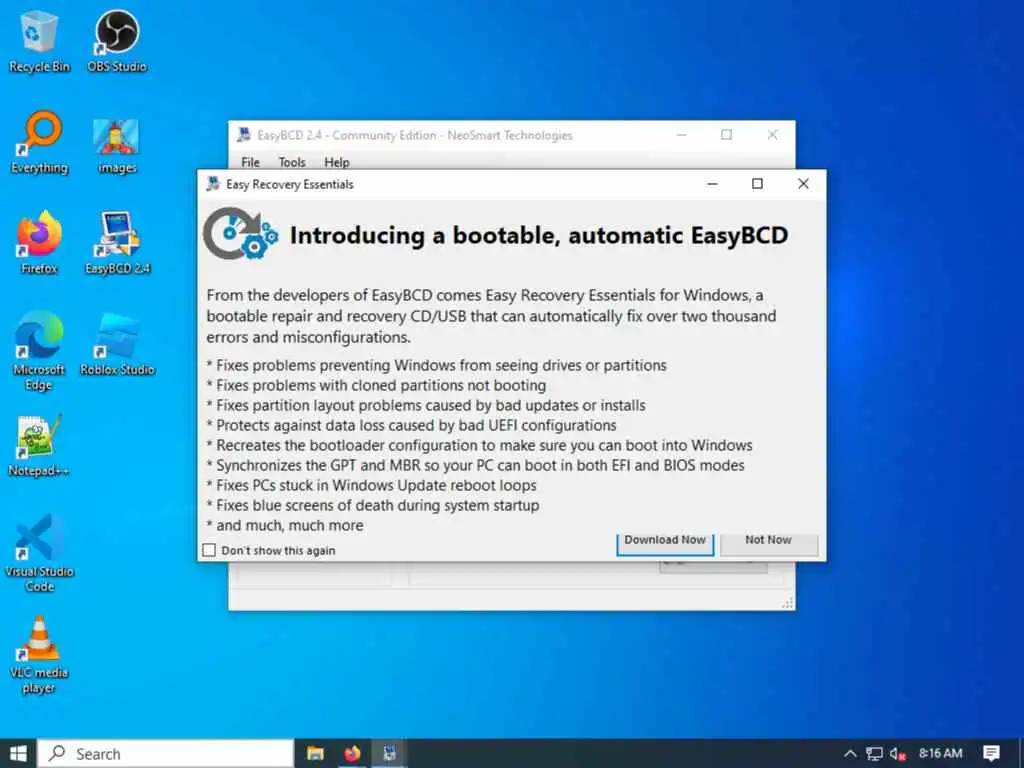
Task: Click the "and much, much more" line
Action: pos(285,526)
